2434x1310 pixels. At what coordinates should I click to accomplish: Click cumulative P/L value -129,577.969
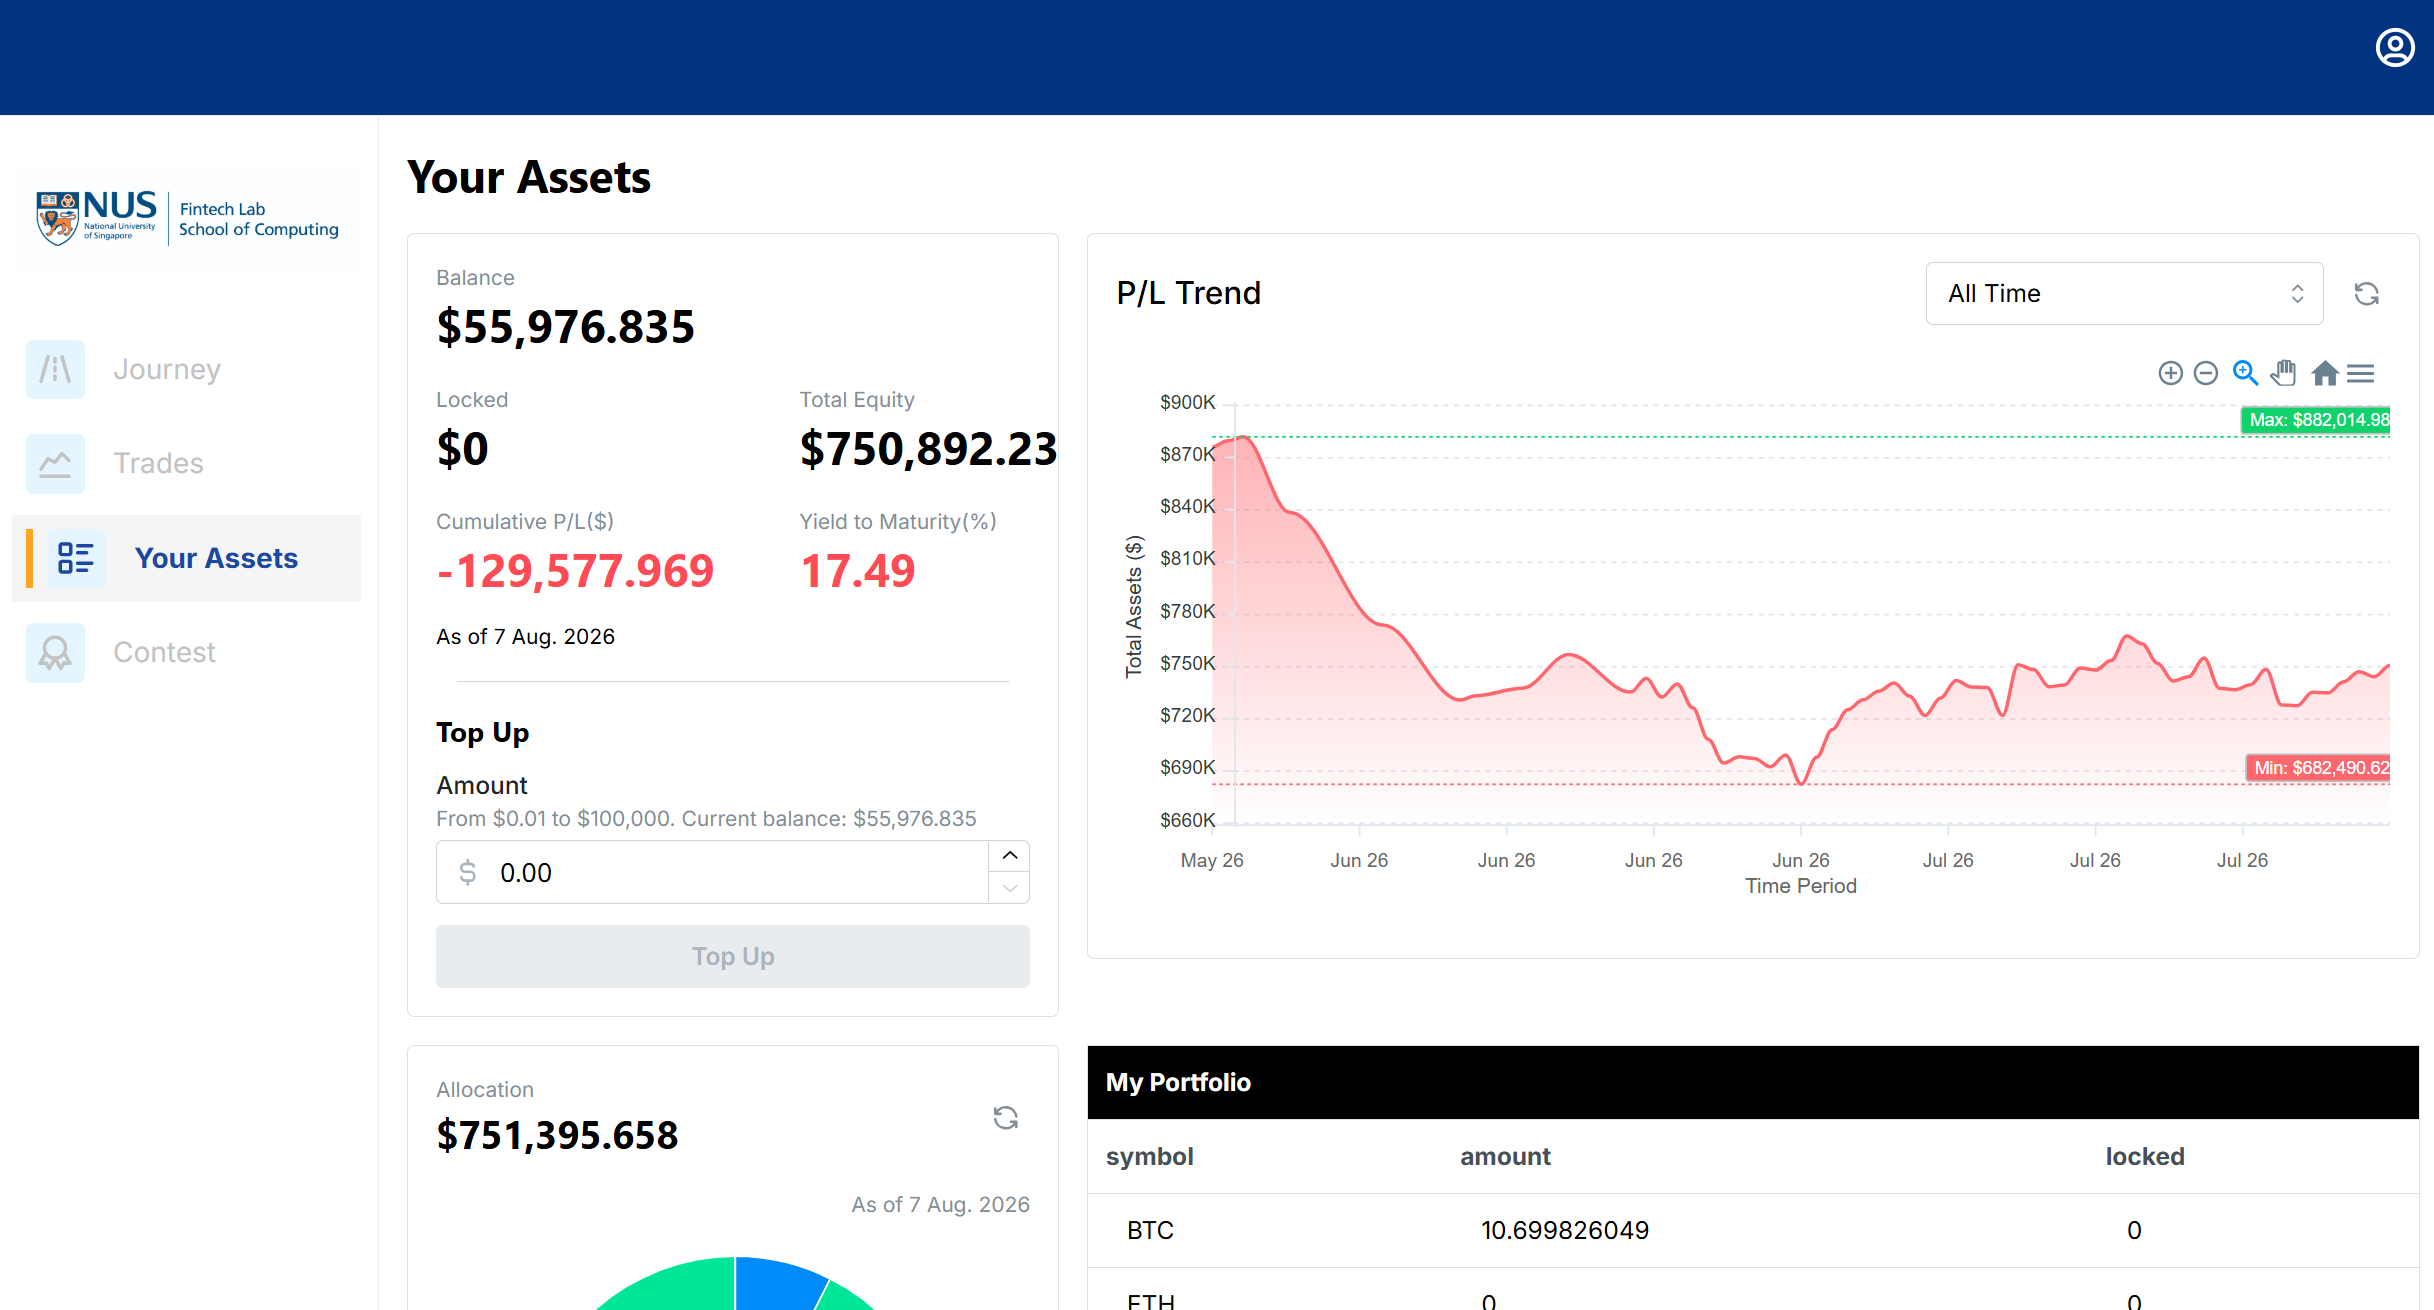tap(575, 571)
